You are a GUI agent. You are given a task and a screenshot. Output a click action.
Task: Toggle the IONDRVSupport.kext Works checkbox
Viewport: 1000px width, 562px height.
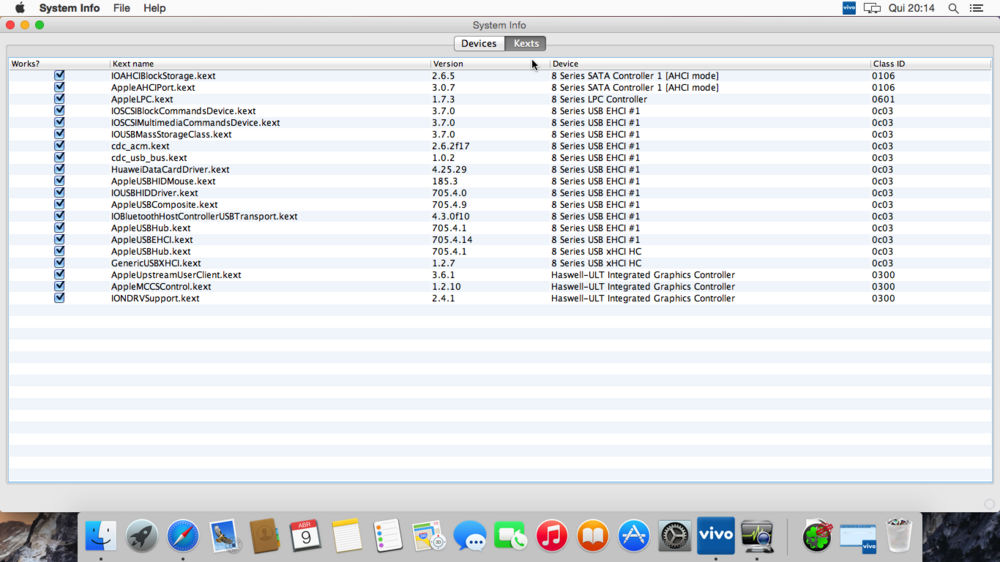click(59, 298)
